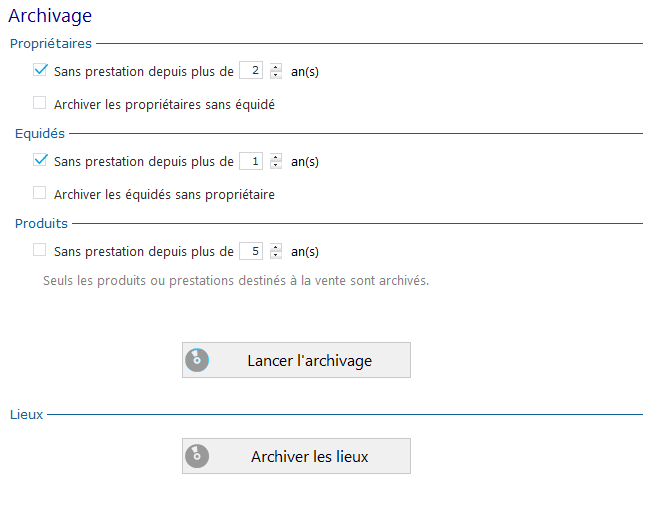The width and height of the screenshot is (646, 514).
Task: Increase Propriétaires years with up arrow
Action: pos(276,67)
